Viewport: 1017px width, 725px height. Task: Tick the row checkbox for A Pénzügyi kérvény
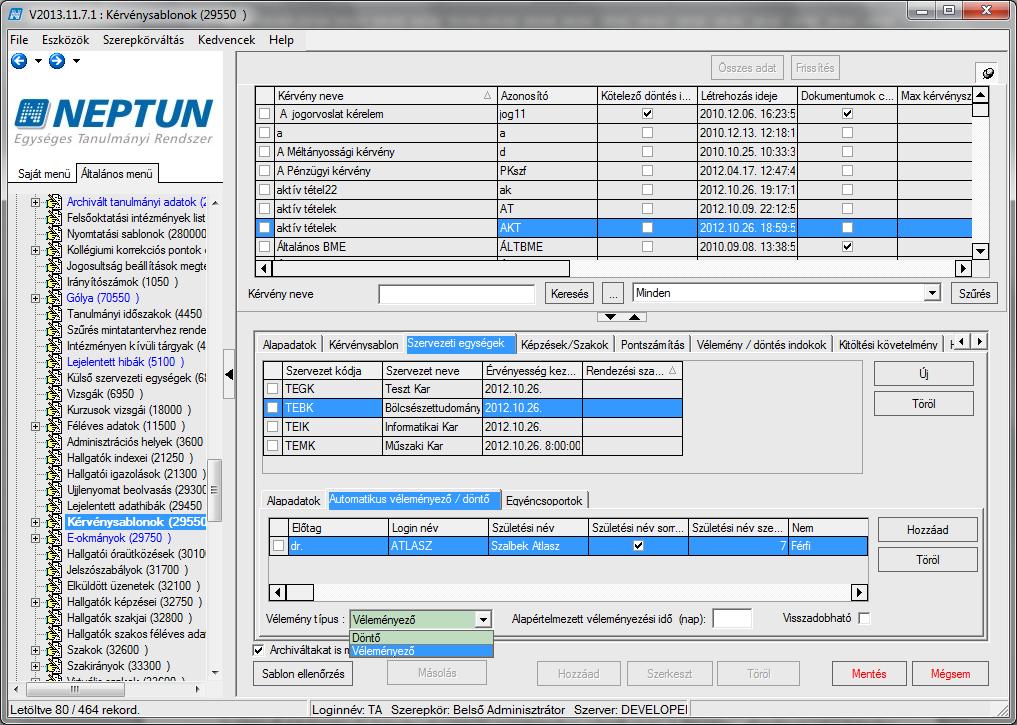coord(265,171)
